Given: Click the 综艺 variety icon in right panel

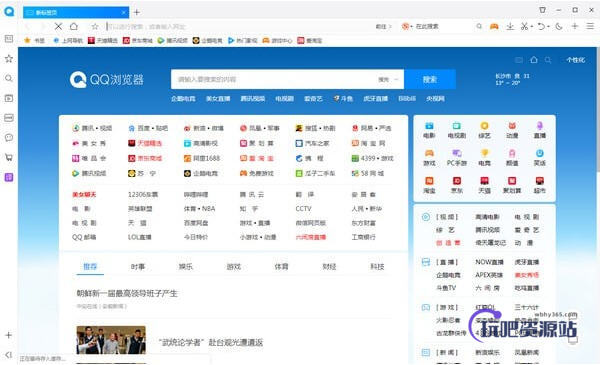Looking at the screenshot, I should 484,126.
